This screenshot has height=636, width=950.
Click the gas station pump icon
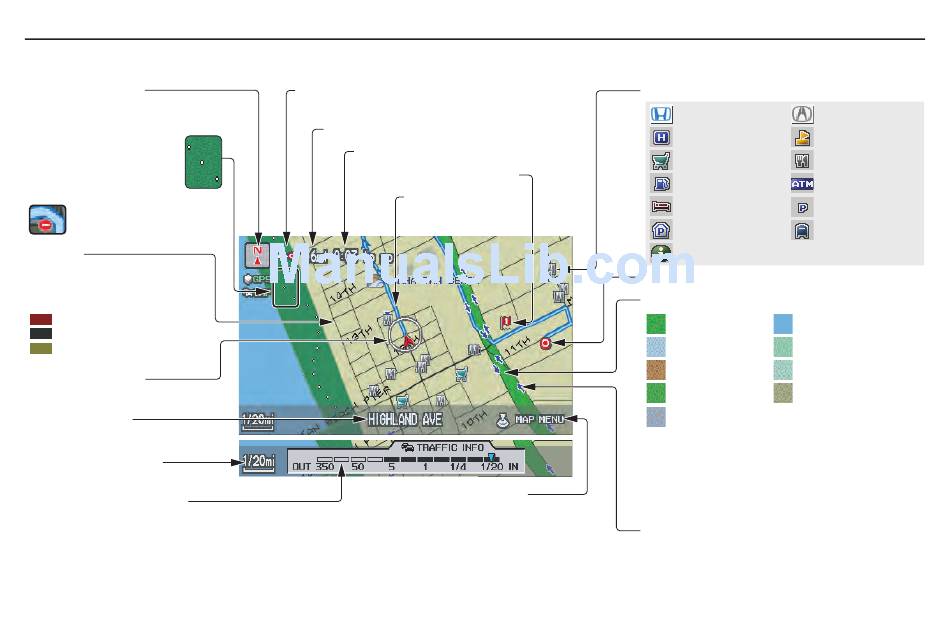[661, 184]
